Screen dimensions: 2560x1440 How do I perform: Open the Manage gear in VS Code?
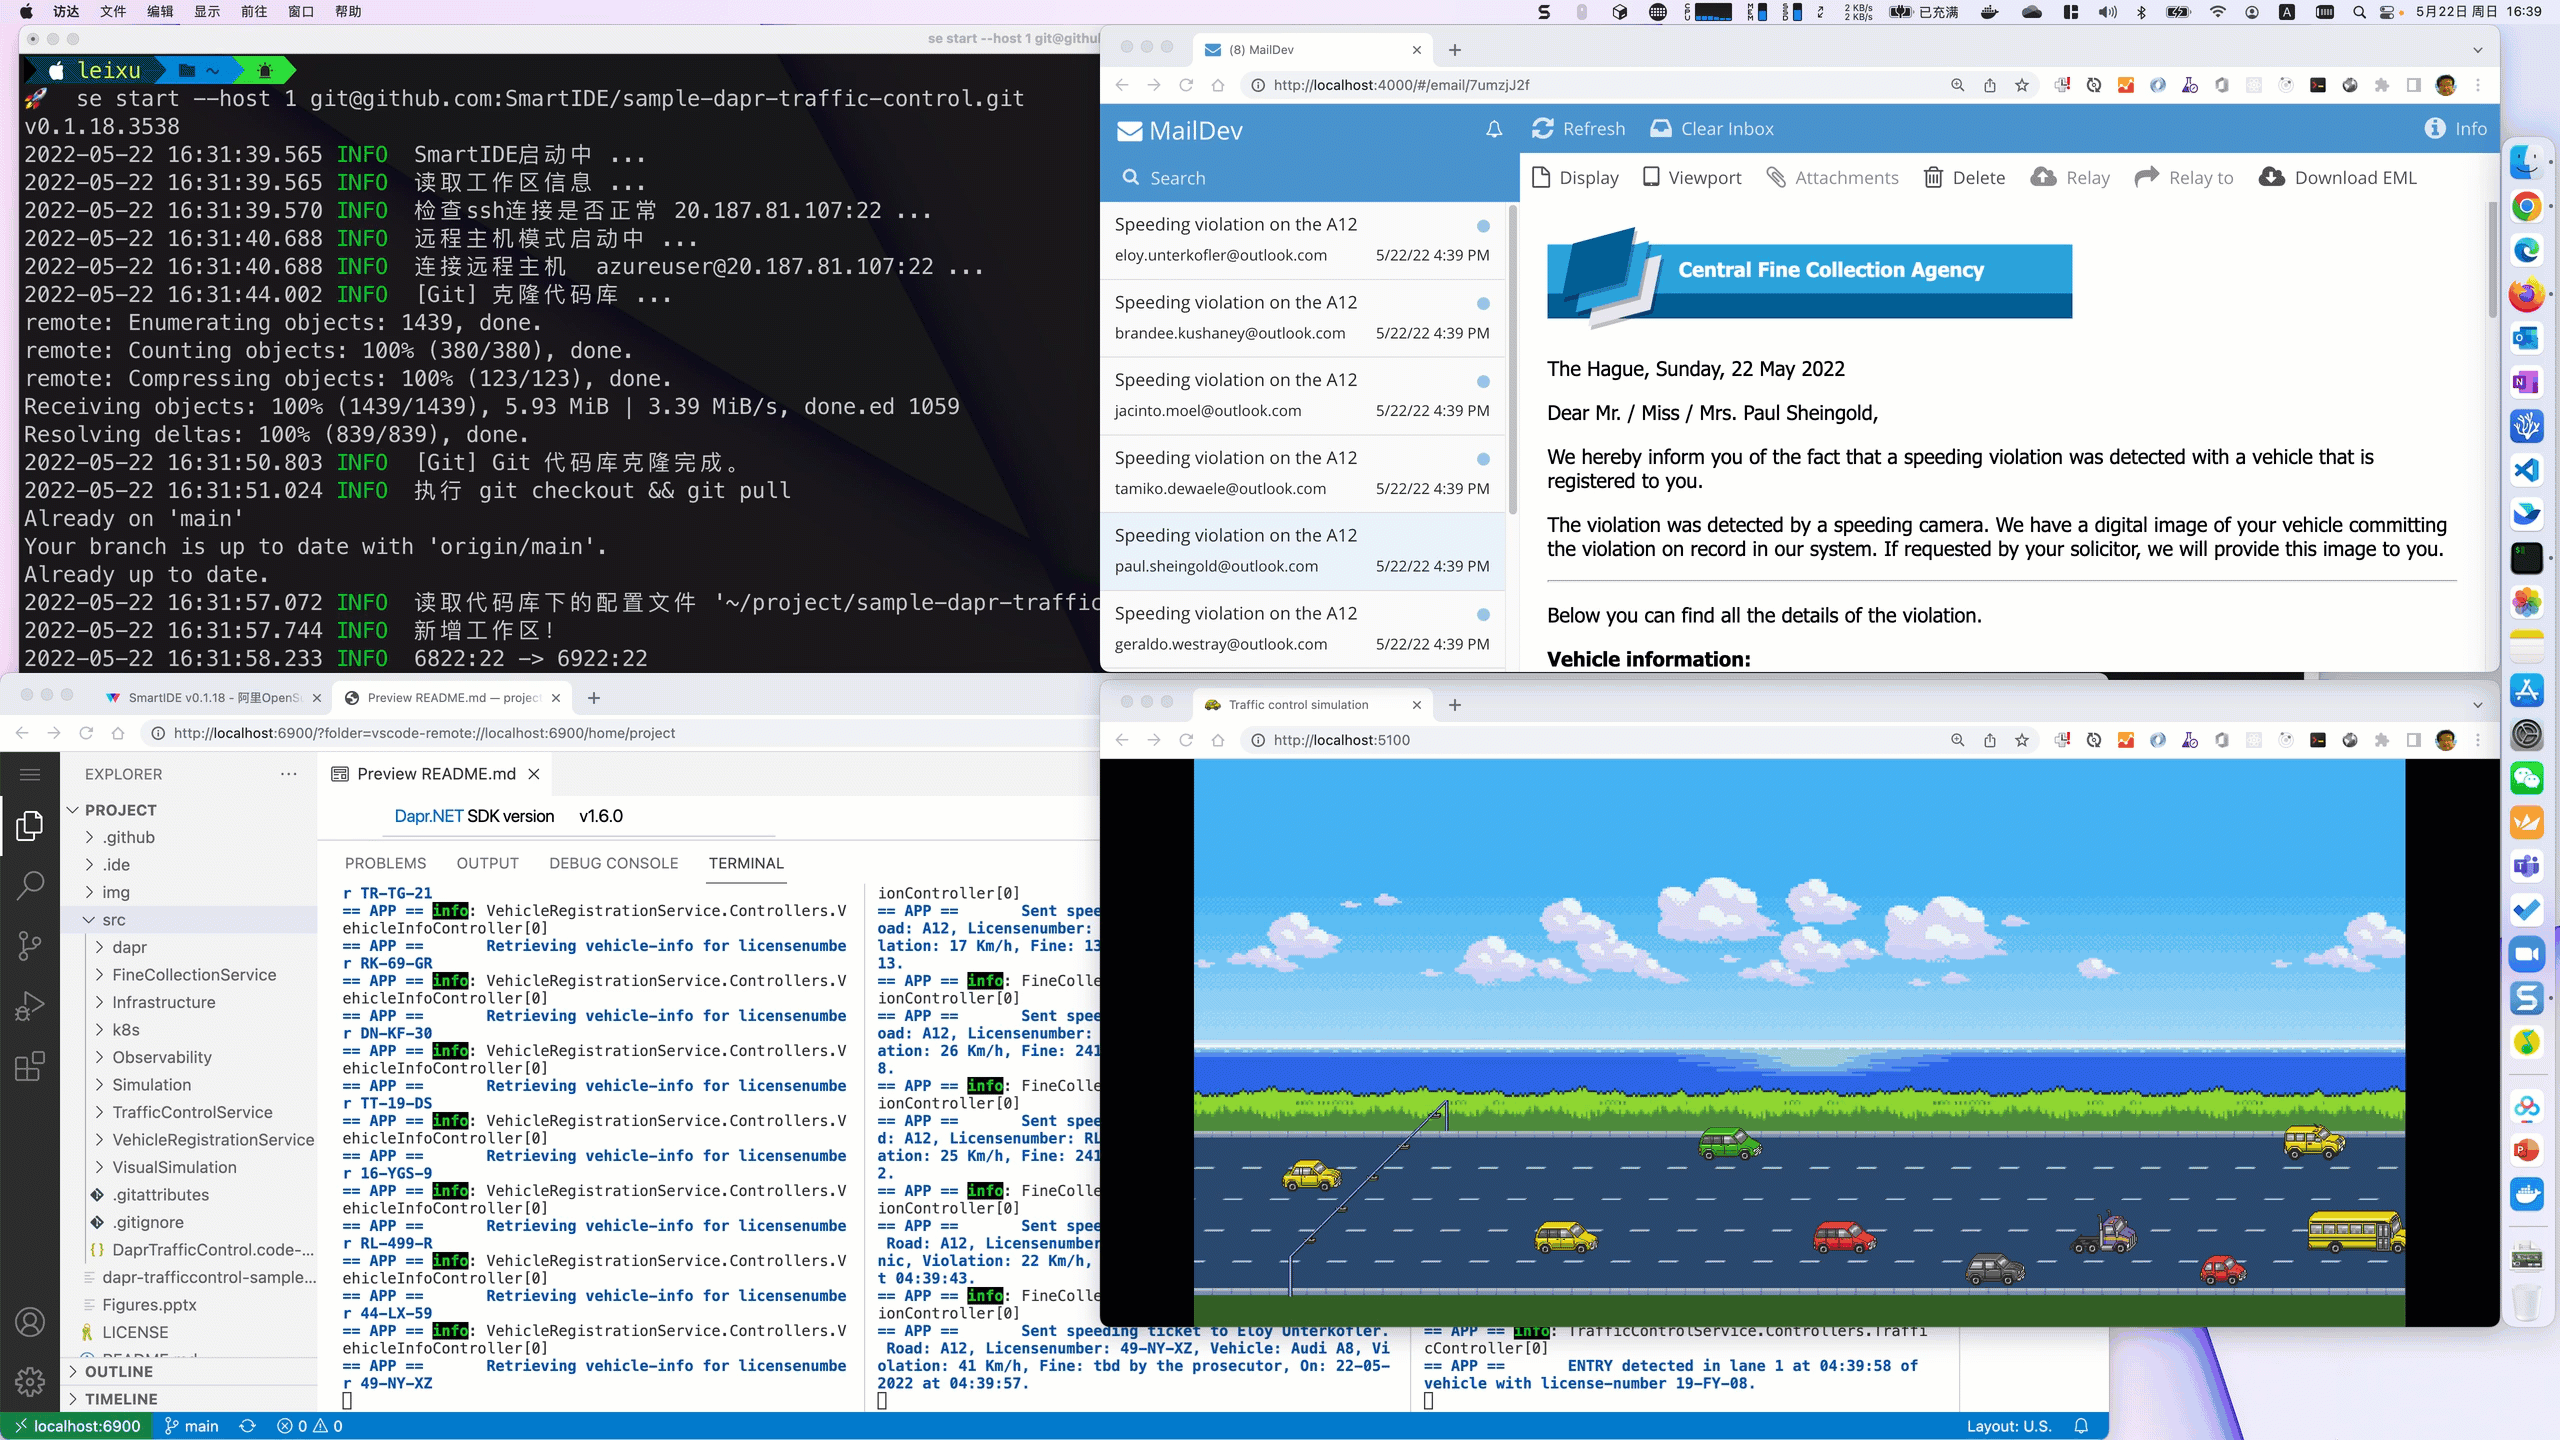point(30,1381)
